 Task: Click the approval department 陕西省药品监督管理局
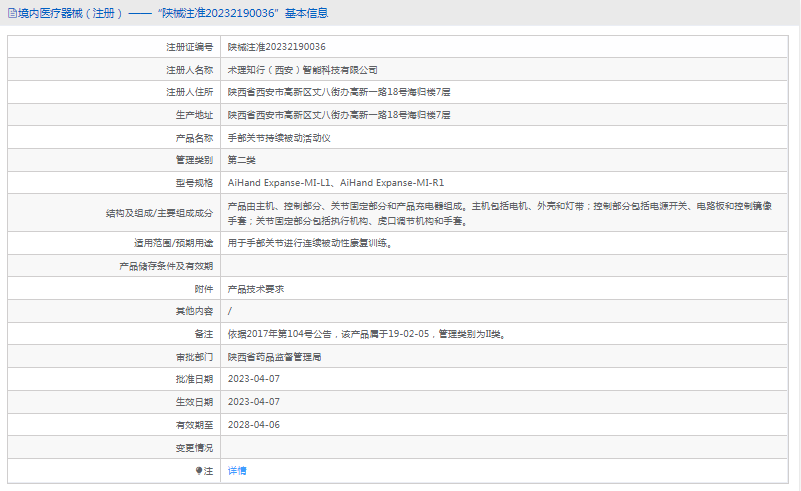pyautogui.click(x=274, y=357)
